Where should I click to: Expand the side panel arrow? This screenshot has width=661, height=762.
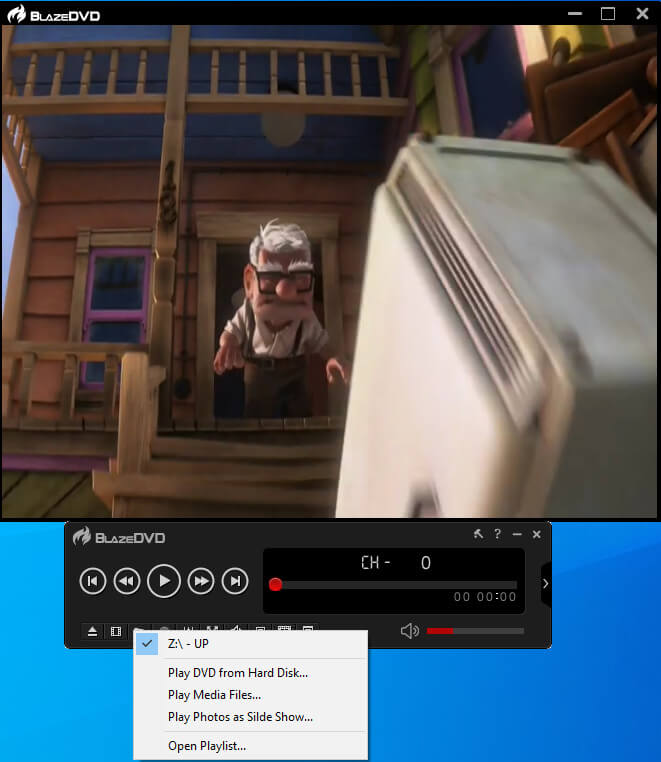[545, 584]
